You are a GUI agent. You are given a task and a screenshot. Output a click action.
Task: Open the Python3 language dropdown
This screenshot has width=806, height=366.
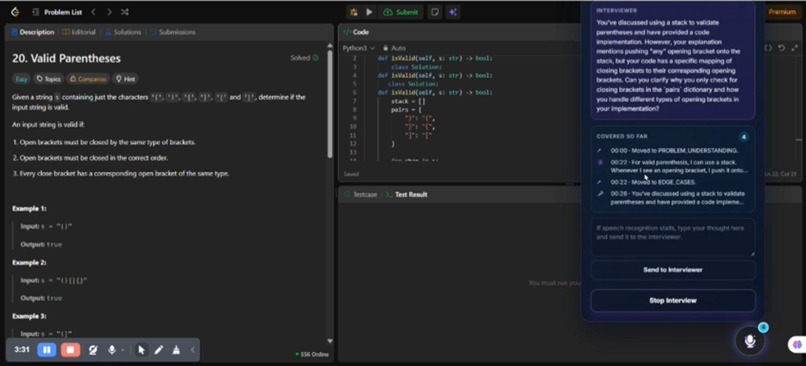[359, 48]
